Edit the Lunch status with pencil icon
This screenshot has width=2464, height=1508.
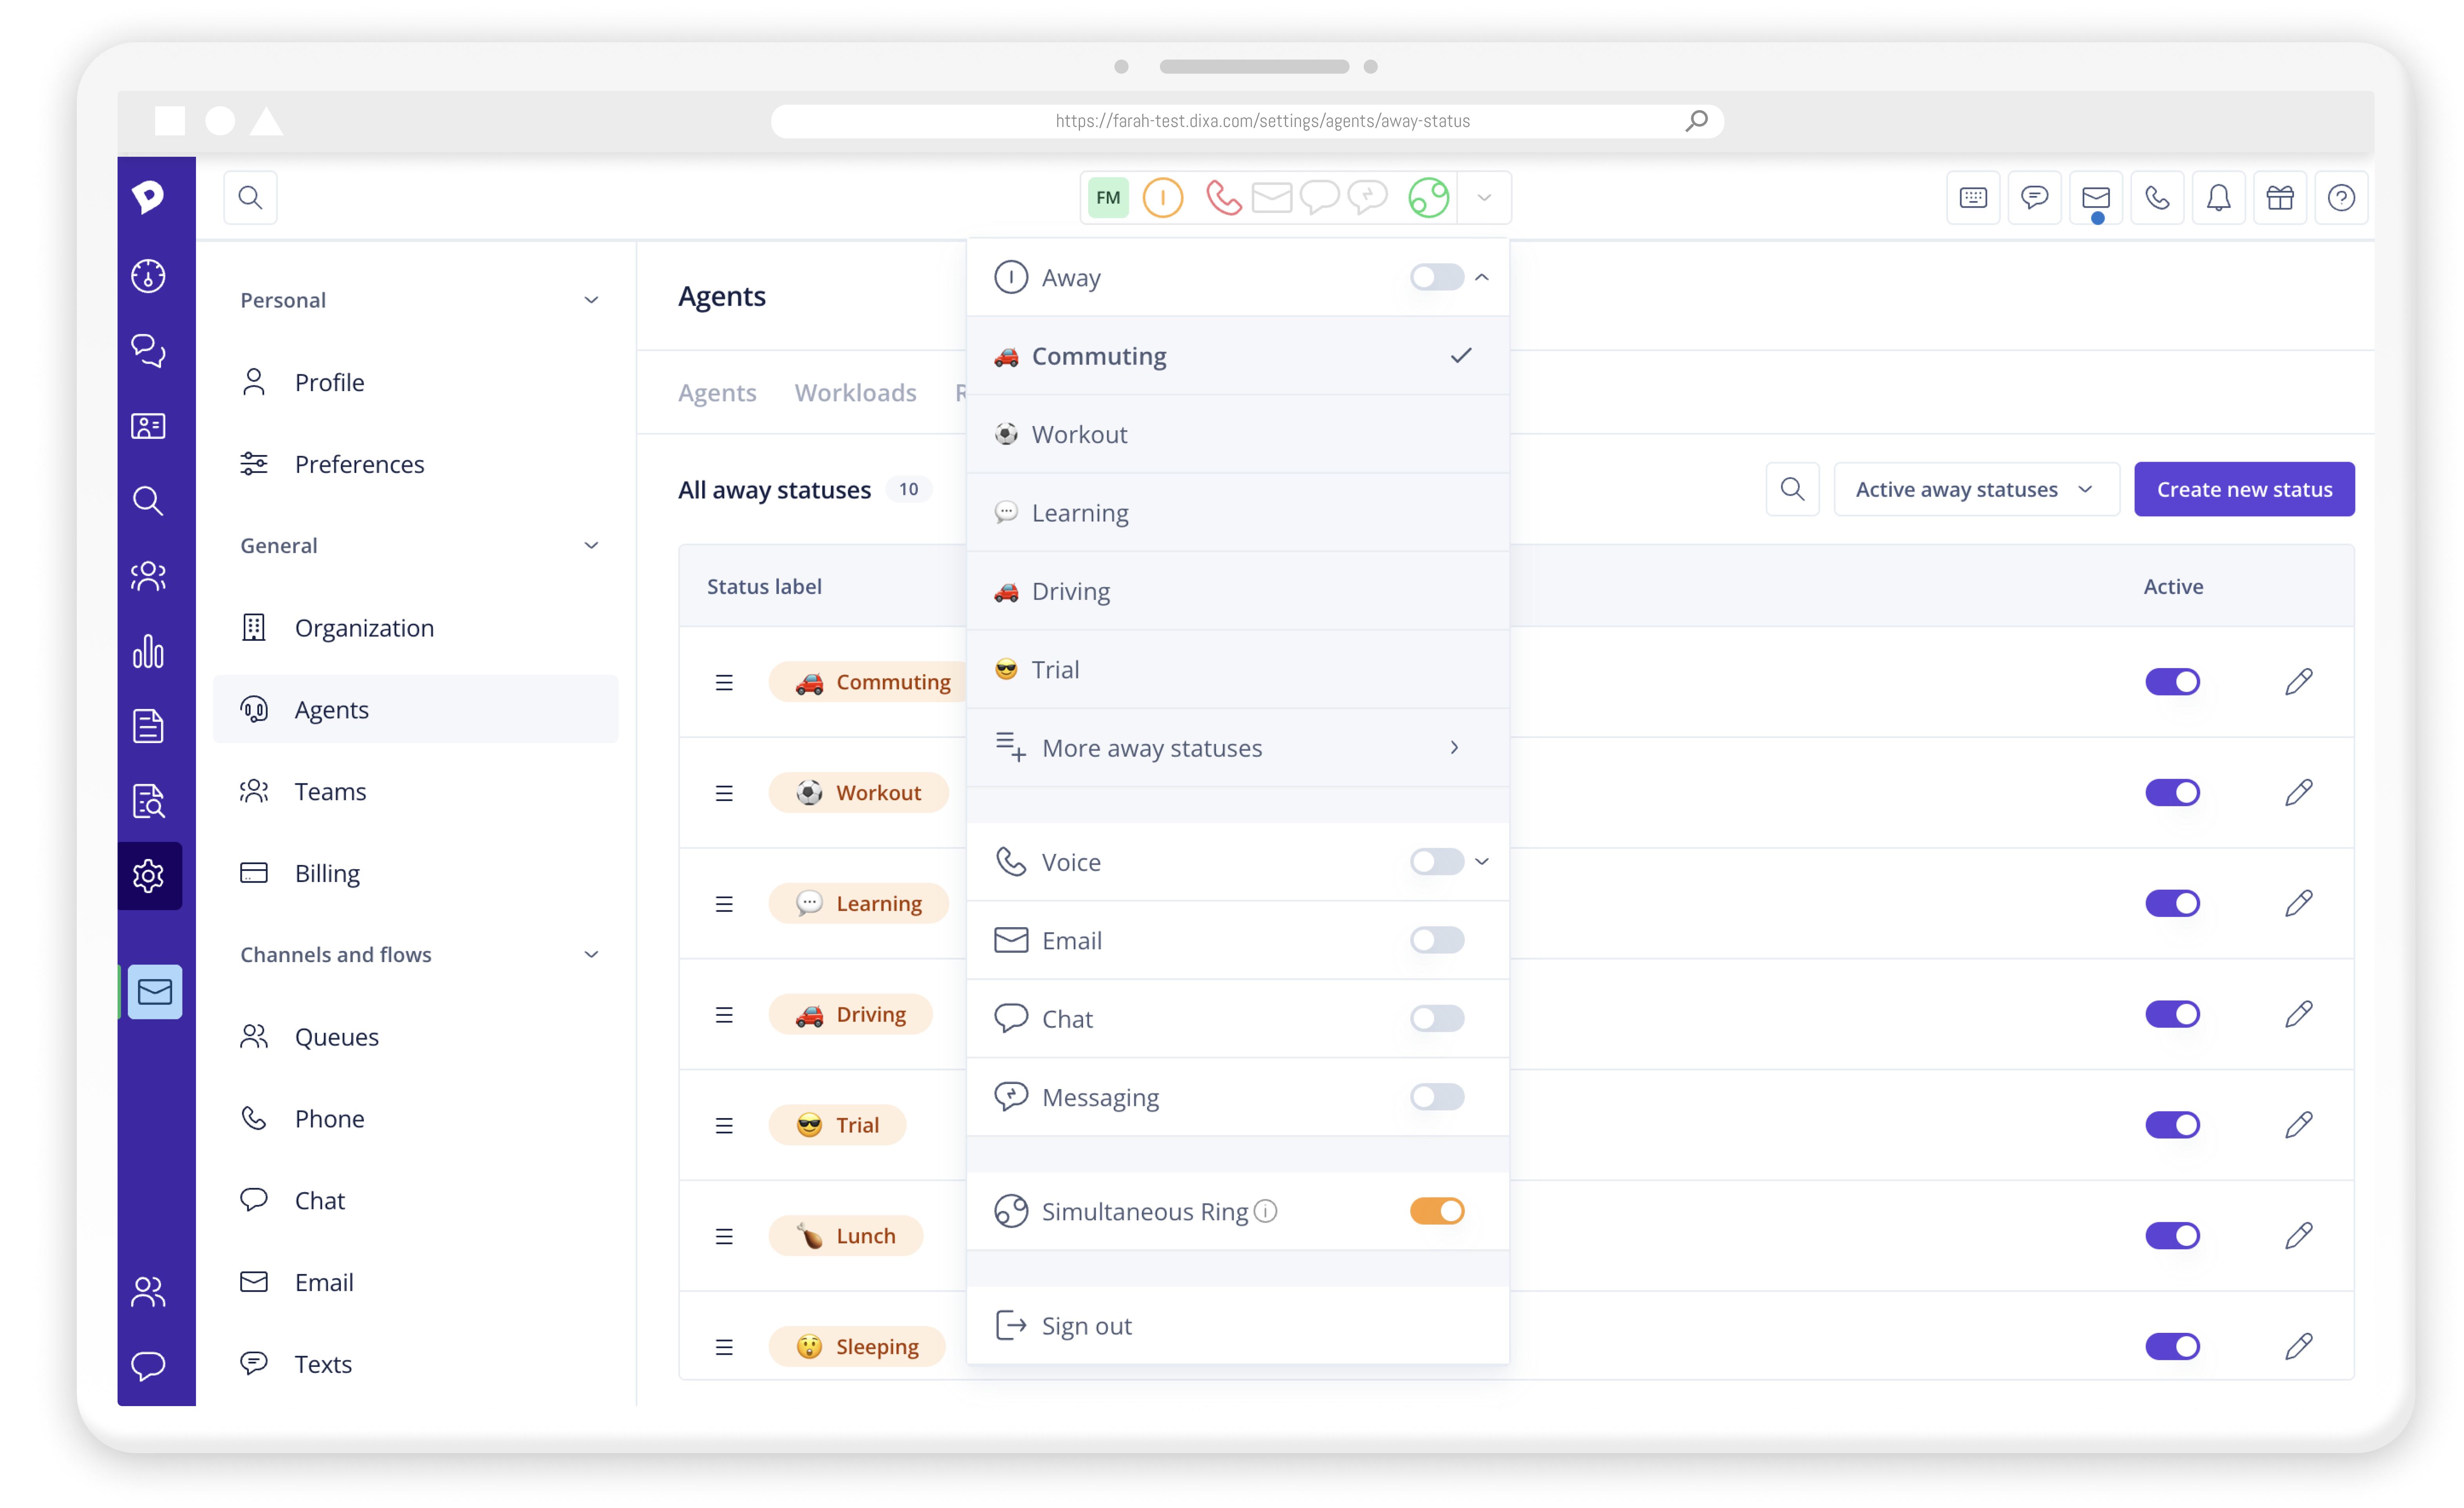[2299, 1236]
